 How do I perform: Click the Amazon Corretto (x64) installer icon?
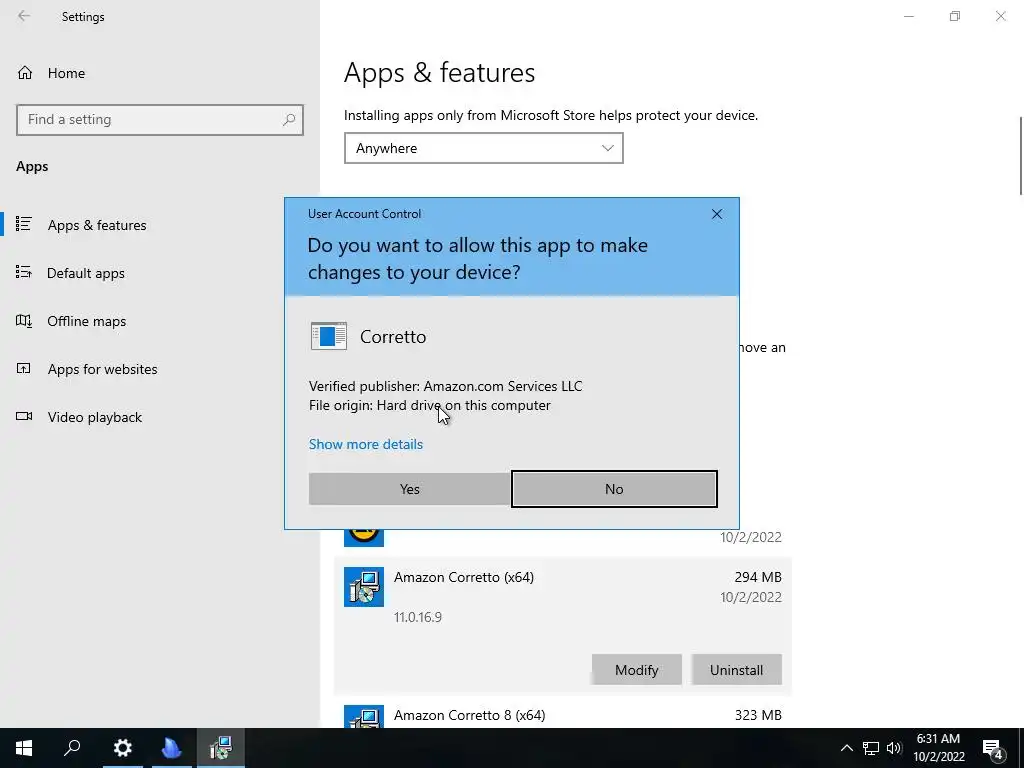[364, 586]
